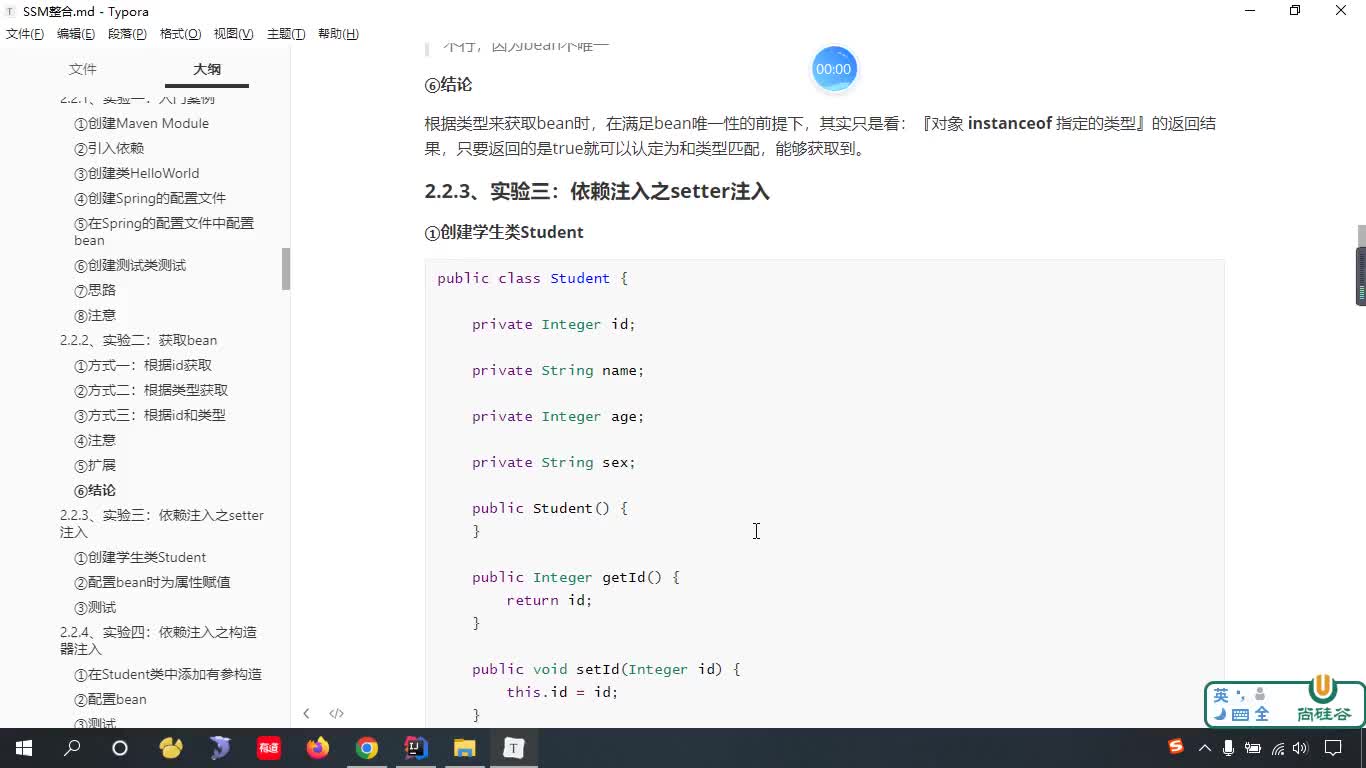Go to outline item ⑤扩展
Image resolution: width=1366 pixels, height=768 pixels.
click(x=95, y=466)
